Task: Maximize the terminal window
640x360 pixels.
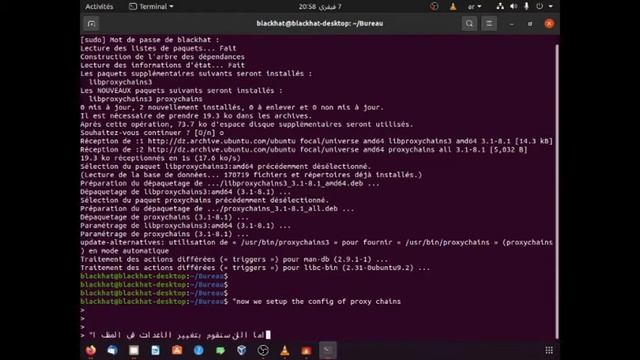Action: pyautogui.click(x=530, y=24)
